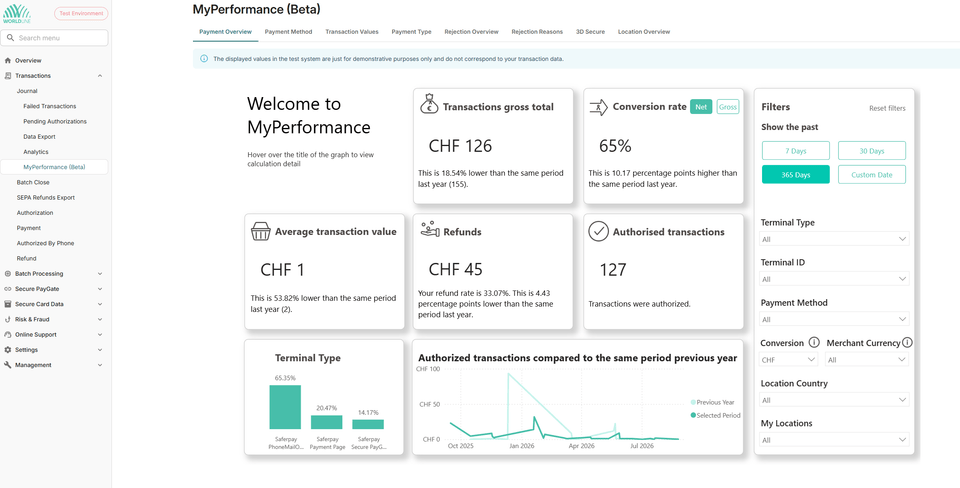Viewport: 960px width, 488px height.
Task: Expand the Online Support chevron
Action: coord(100,335)
